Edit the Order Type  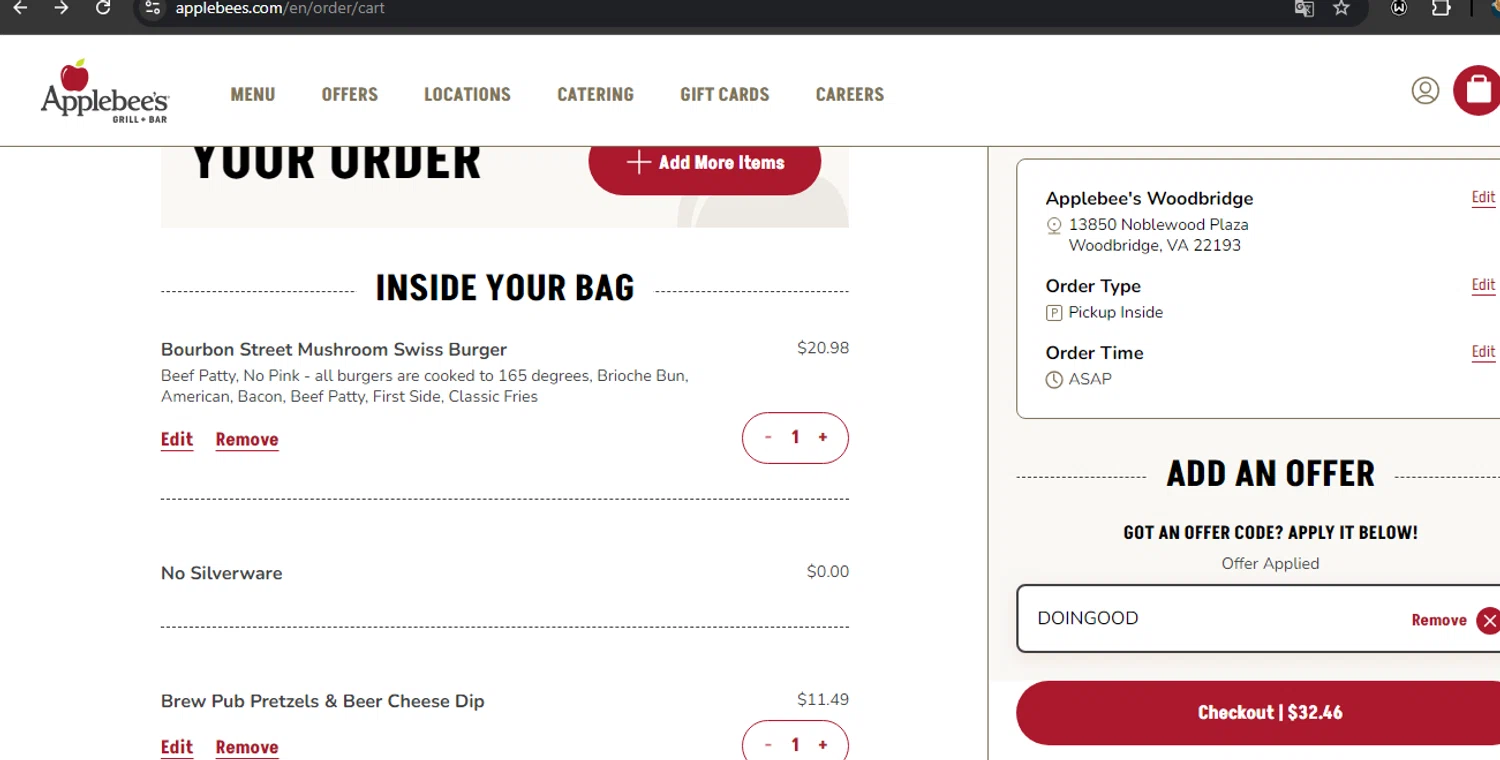(1484, 286)
